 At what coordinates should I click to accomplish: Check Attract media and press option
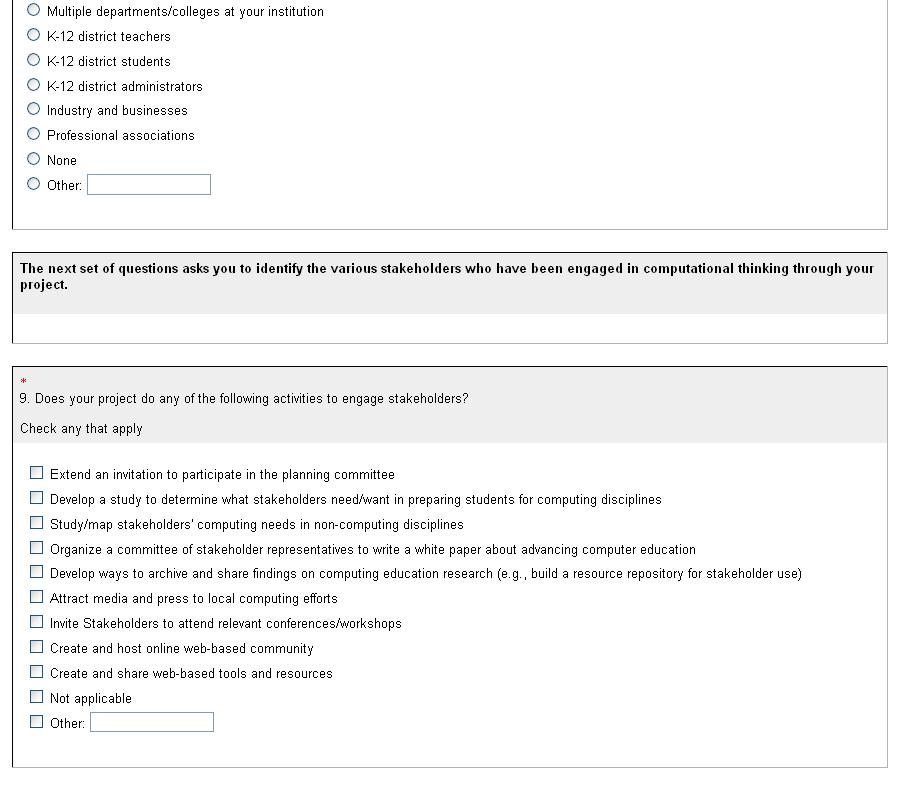[x=37, y=597]
